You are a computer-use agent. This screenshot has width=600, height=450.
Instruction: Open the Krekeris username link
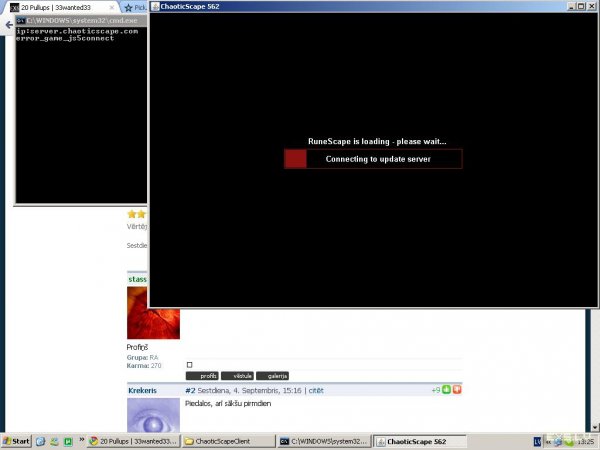[142, 390]
